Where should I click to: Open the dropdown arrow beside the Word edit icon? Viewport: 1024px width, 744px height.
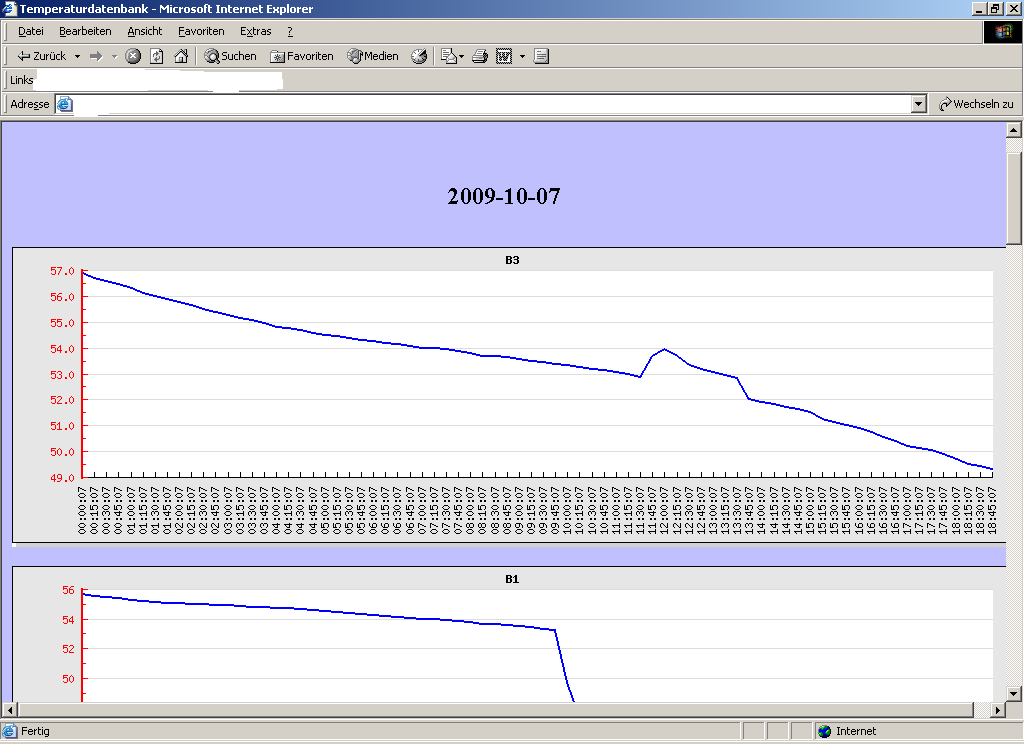tap(522, 56)
